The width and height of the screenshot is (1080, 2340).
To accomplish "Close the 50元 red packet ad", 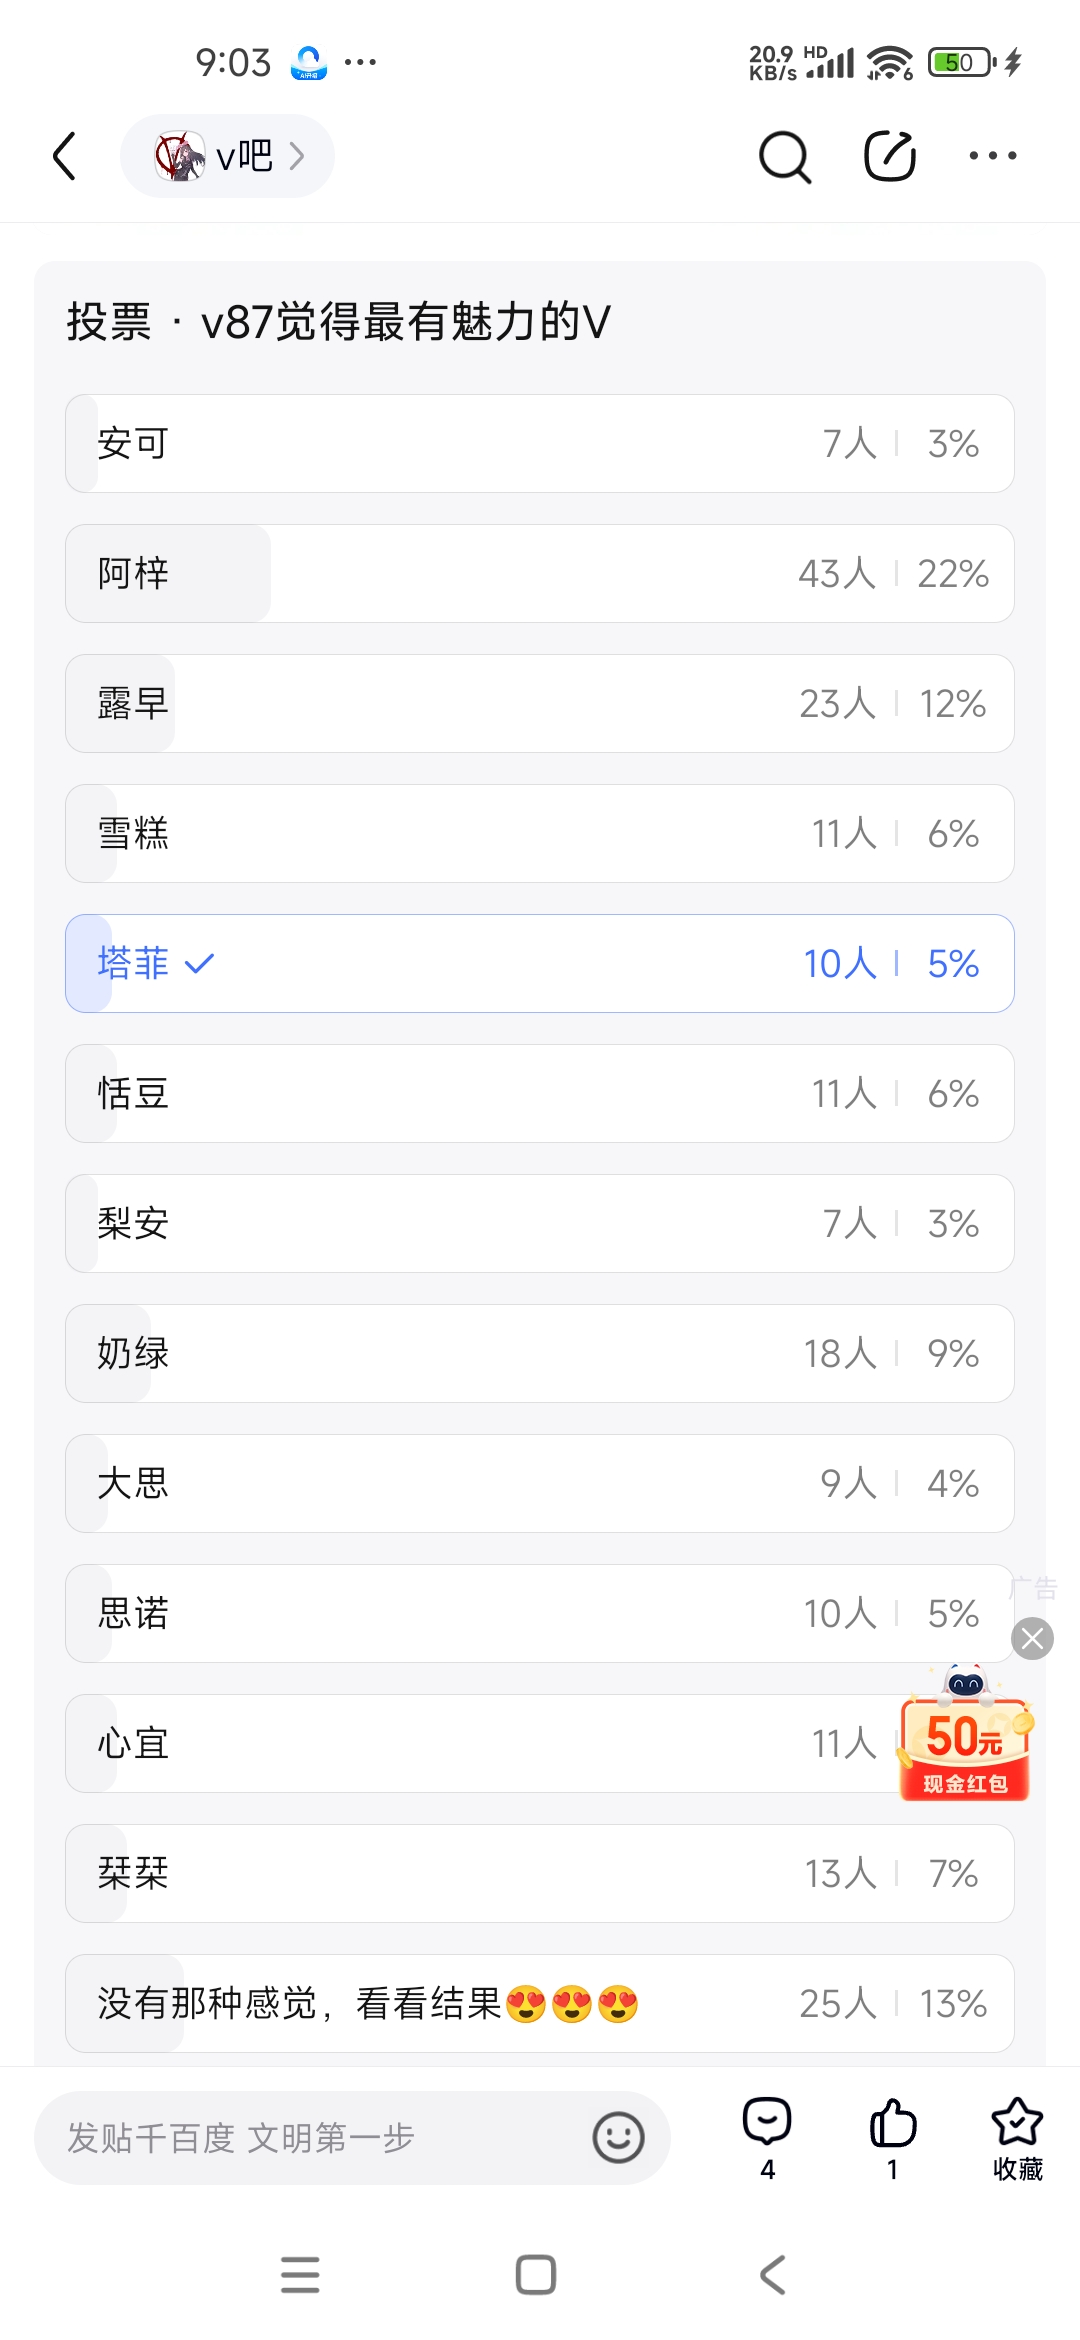I will [x=1033, y=1638].
